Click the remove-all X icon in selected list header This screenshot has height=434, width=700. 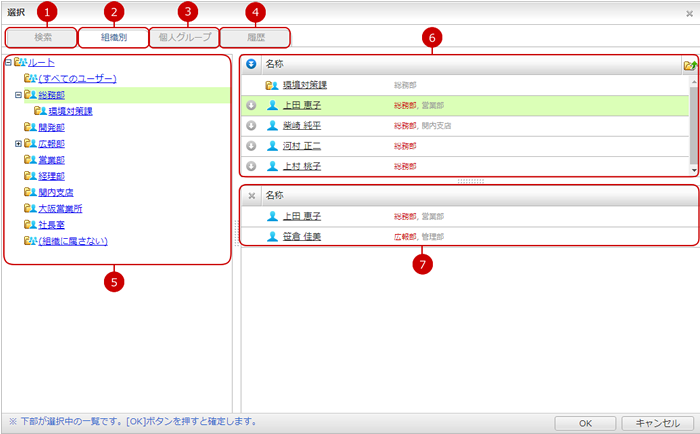click(252, 195)
